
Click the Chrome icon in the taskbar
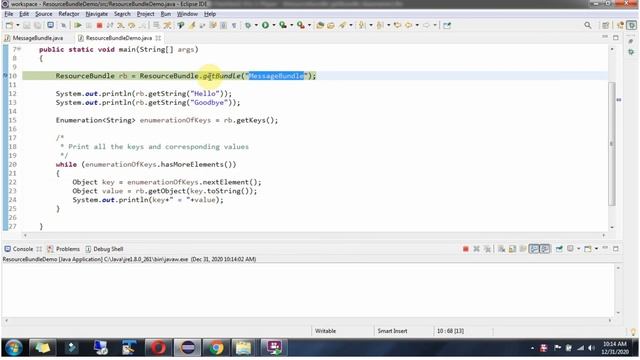pos(216,348)
